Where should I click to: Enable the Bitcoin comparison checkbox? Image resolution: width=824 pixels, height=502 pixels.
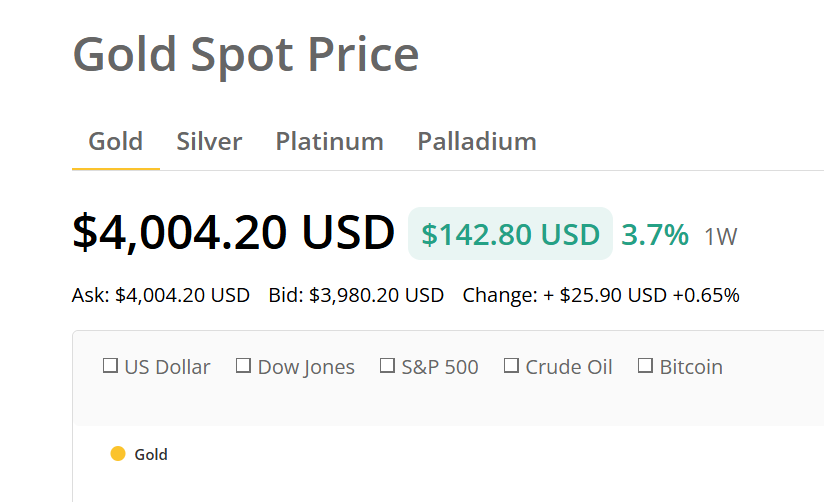[645, 366]
